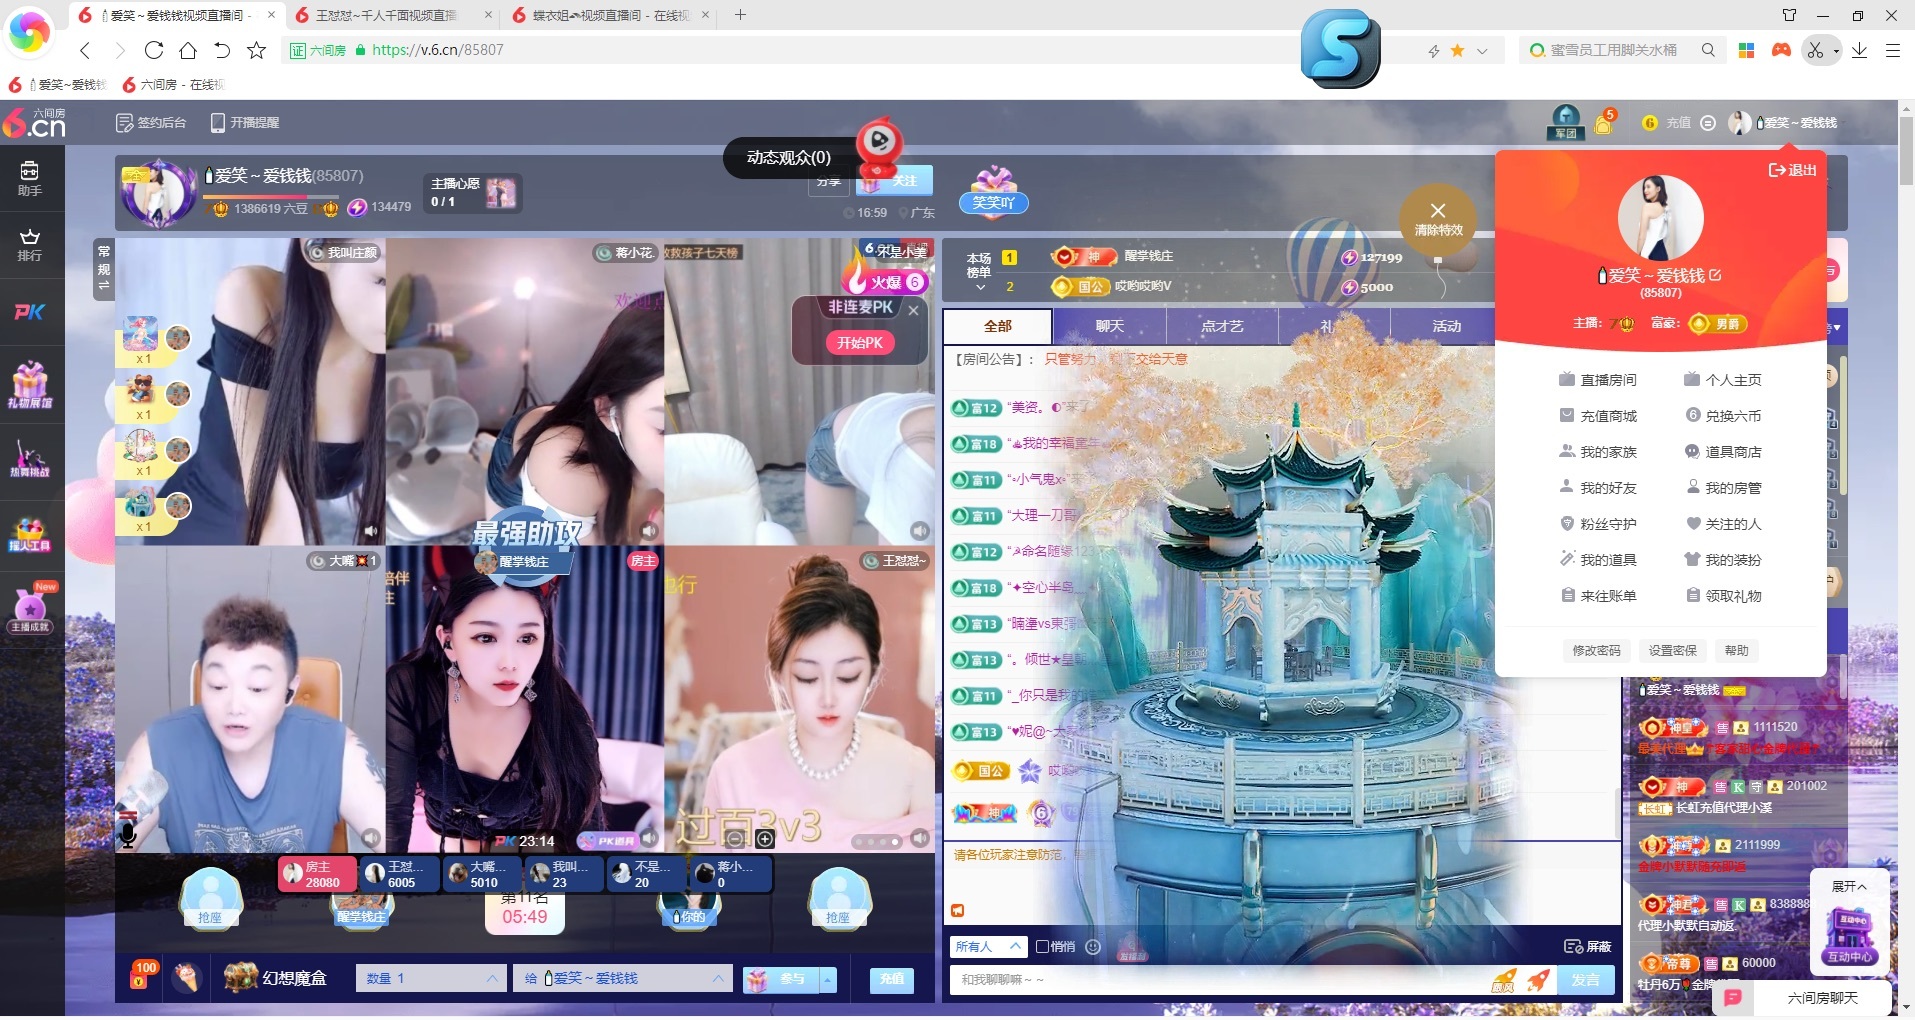Click the 充值 recharge coin icon in the header
Image resolution: width=1915 pixels, height=1020 pixels.
coord(1650,123)
